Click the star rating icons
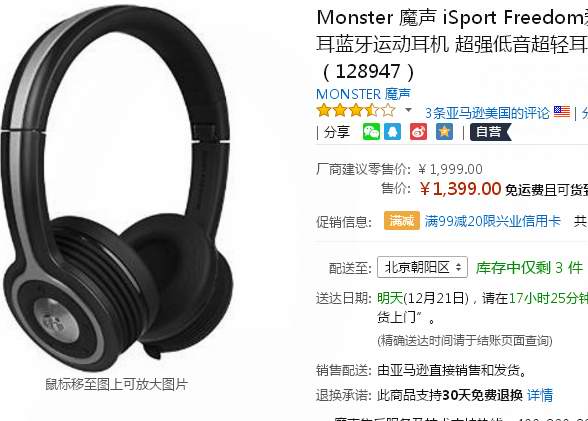The image size is (588, 421). pos(356,111)
